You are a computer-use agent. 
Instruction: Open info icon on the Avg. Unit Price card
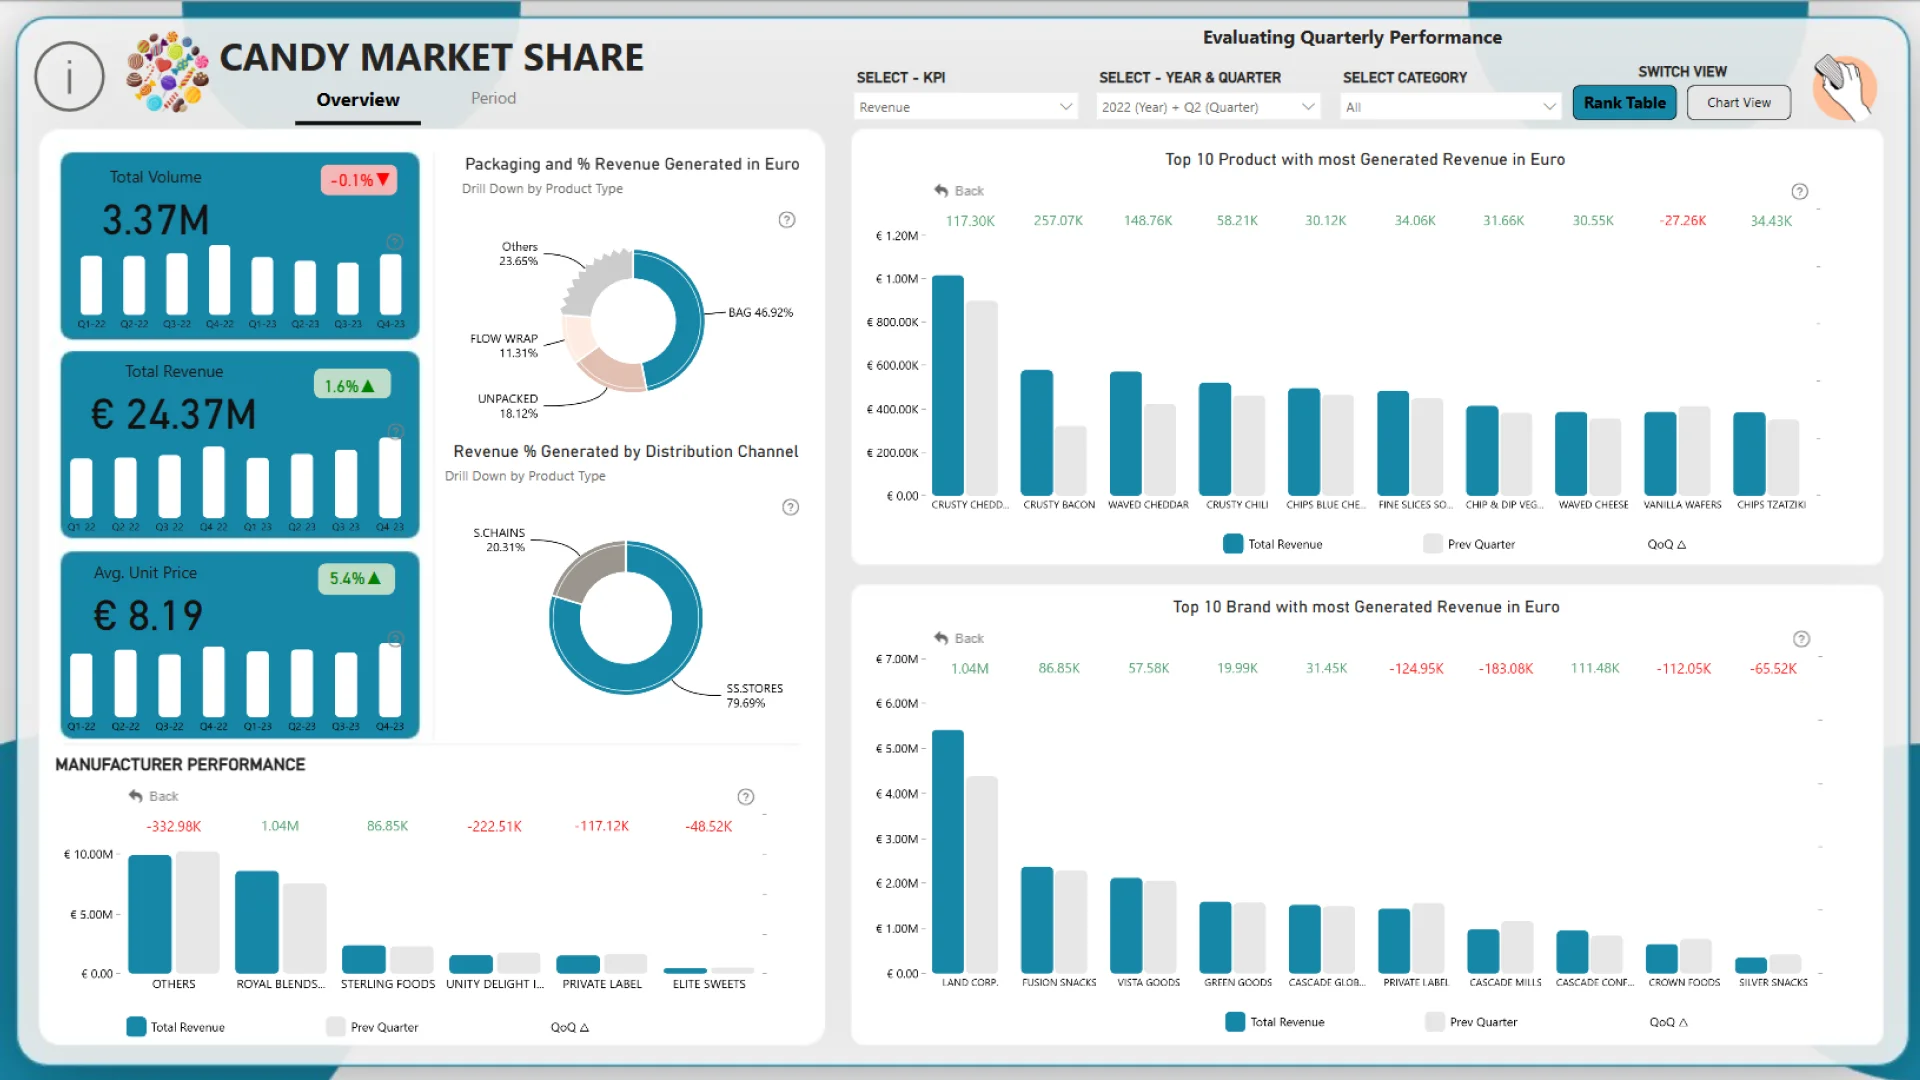[x=395, y=638]
